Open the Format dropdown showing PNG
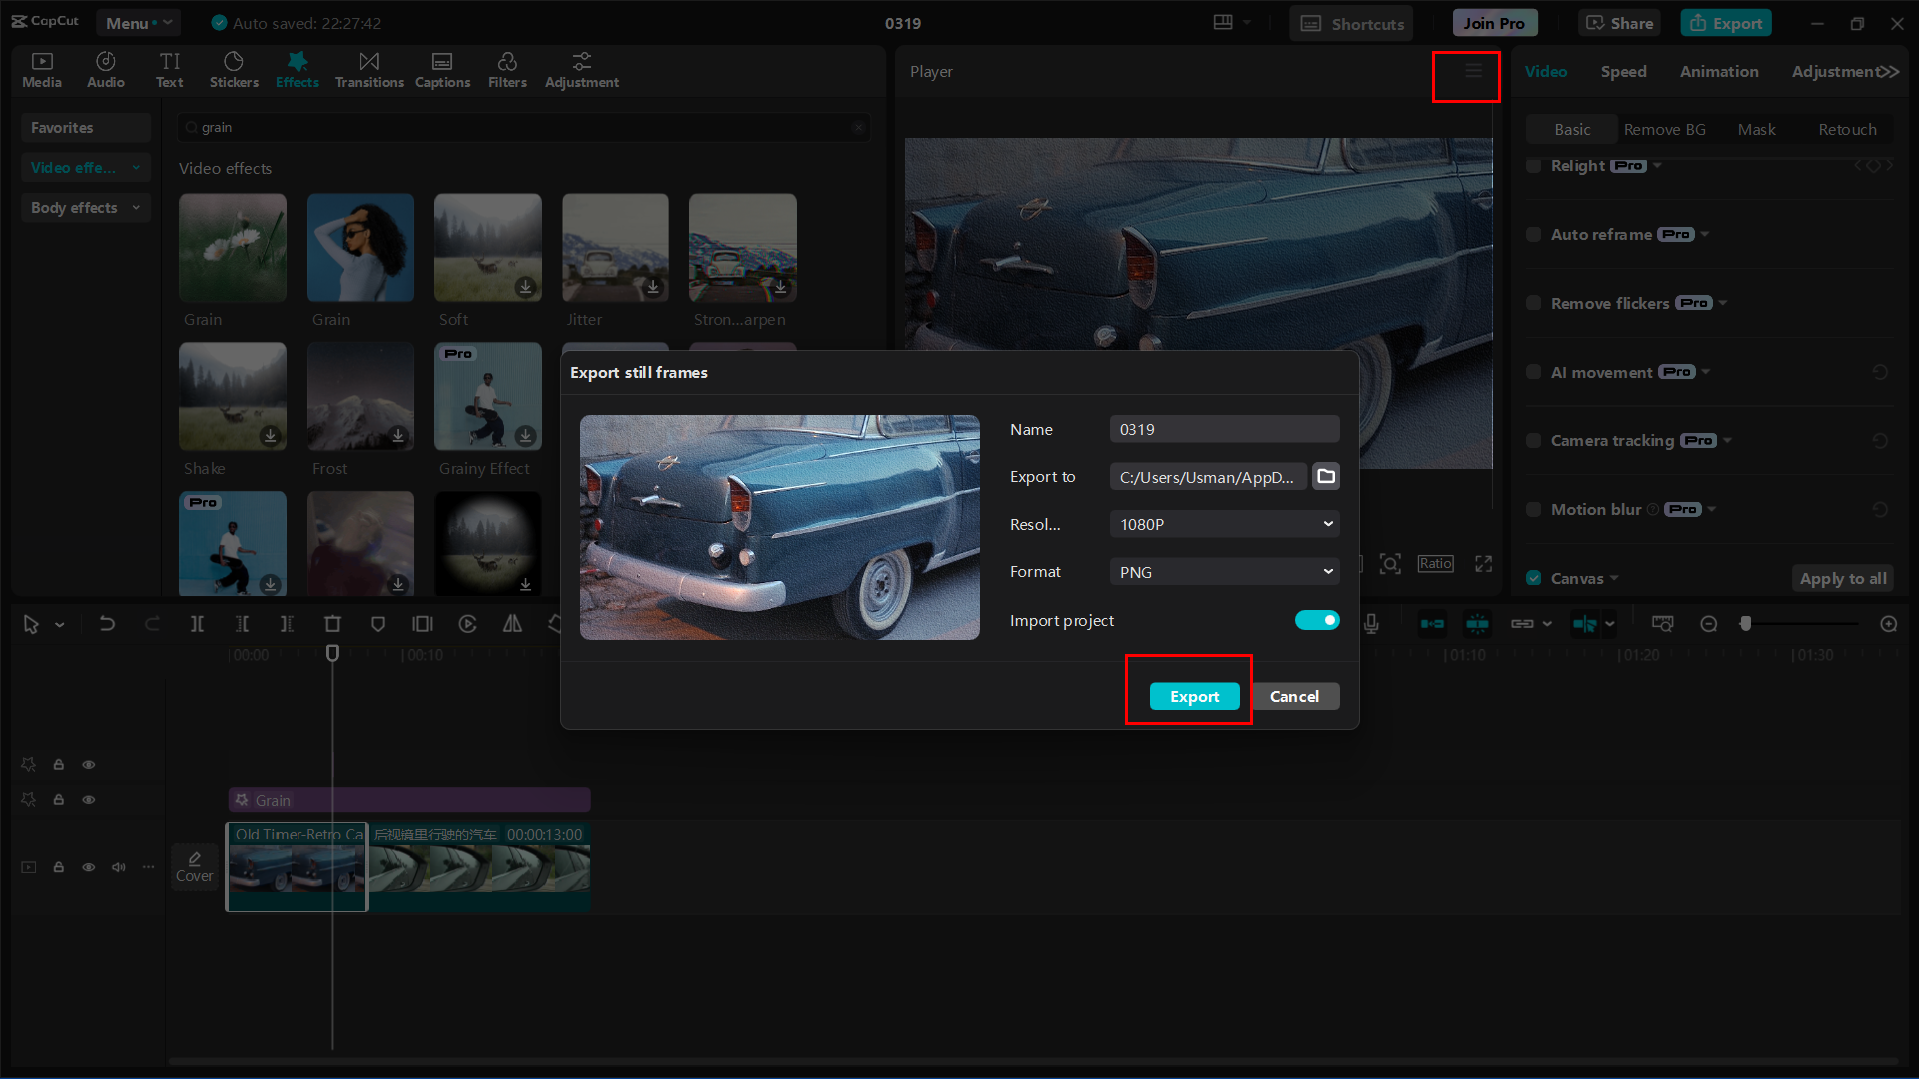The image size is (1919, 1079). (x=1223, y=571)
